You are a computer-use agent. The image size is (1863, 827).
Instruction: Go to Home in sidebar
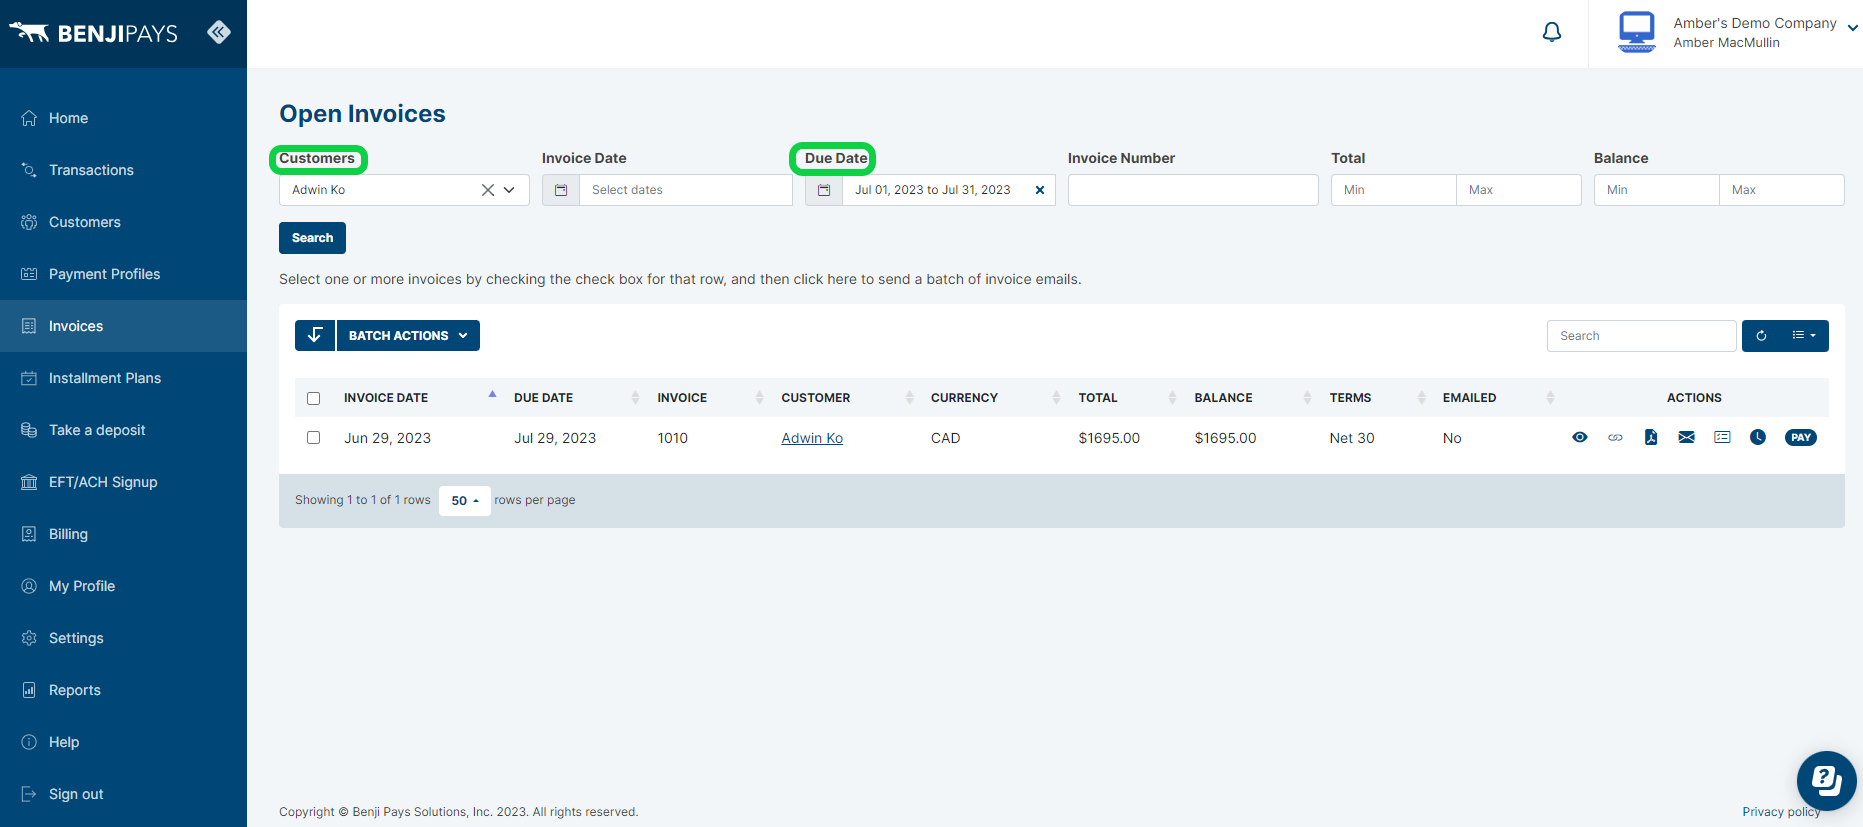click(x=123, y=118)
